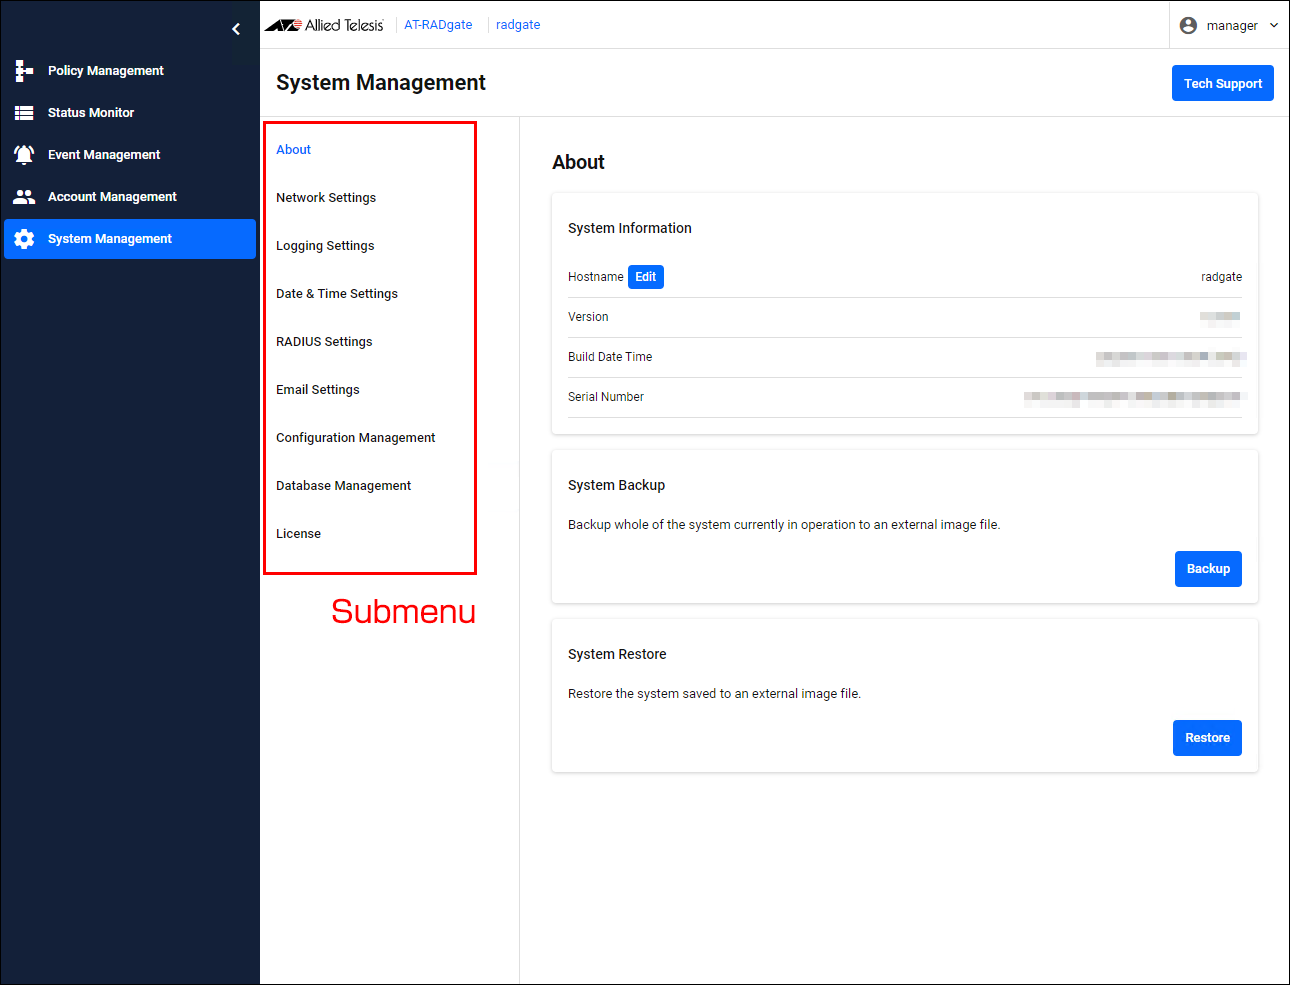Open Configuration Management page
Screen dimensions: 1290x985
[x=355, y=438]
